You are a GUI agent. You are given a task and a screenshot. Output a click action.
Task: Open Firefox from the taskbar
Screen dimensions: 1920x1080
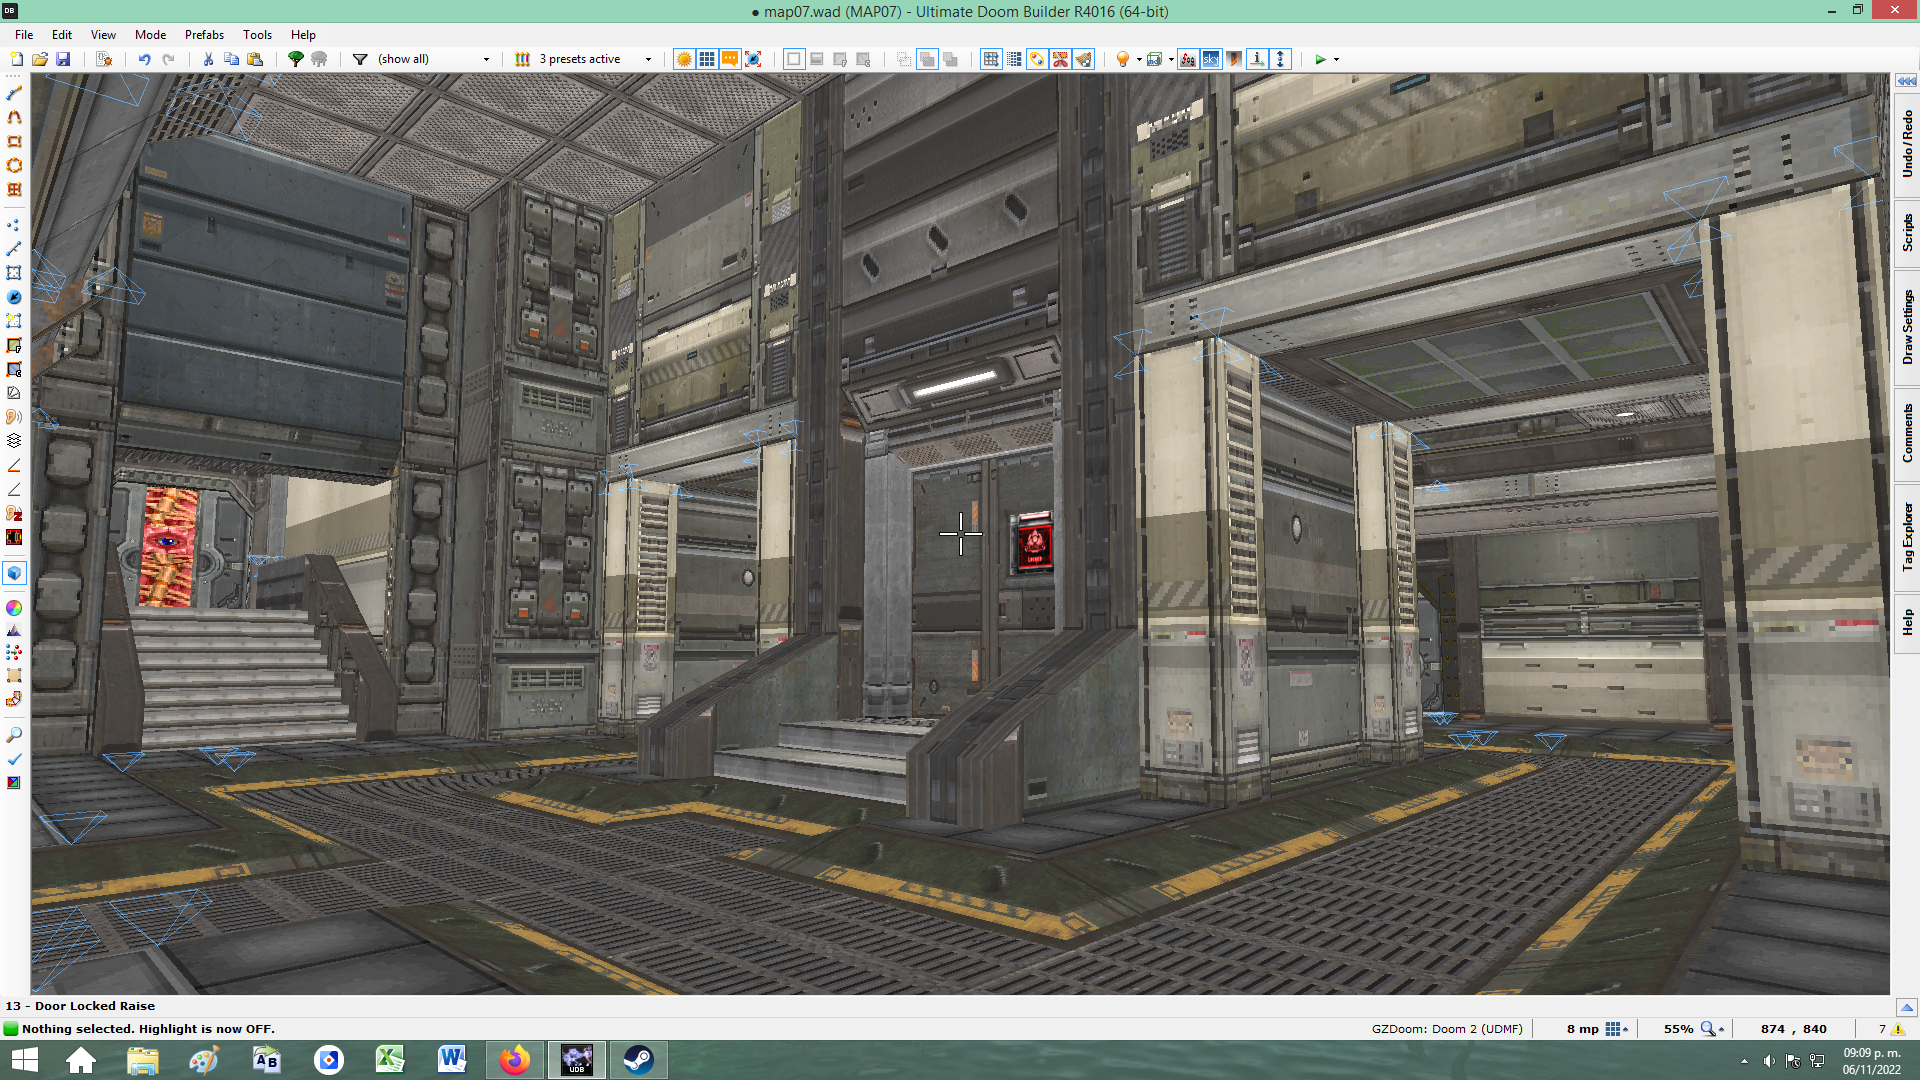point(515,1060)
